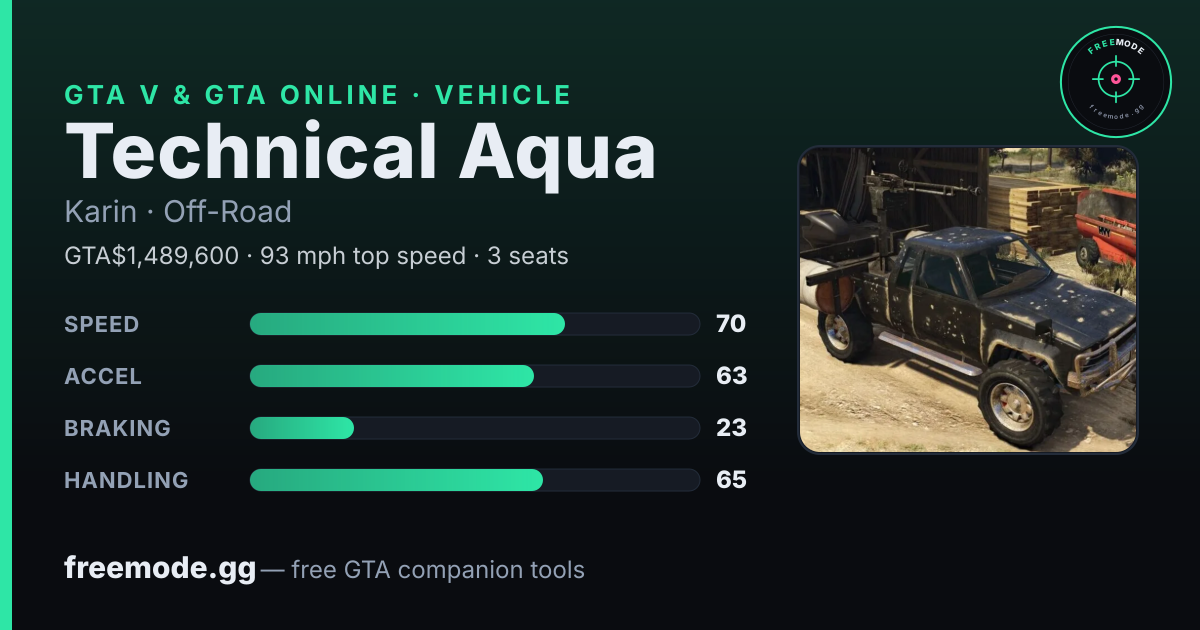Click the SPEED label
Image resolution: width=1200 pixels, height=630 pixels.
pyautogui.click(x=102, y=324)
